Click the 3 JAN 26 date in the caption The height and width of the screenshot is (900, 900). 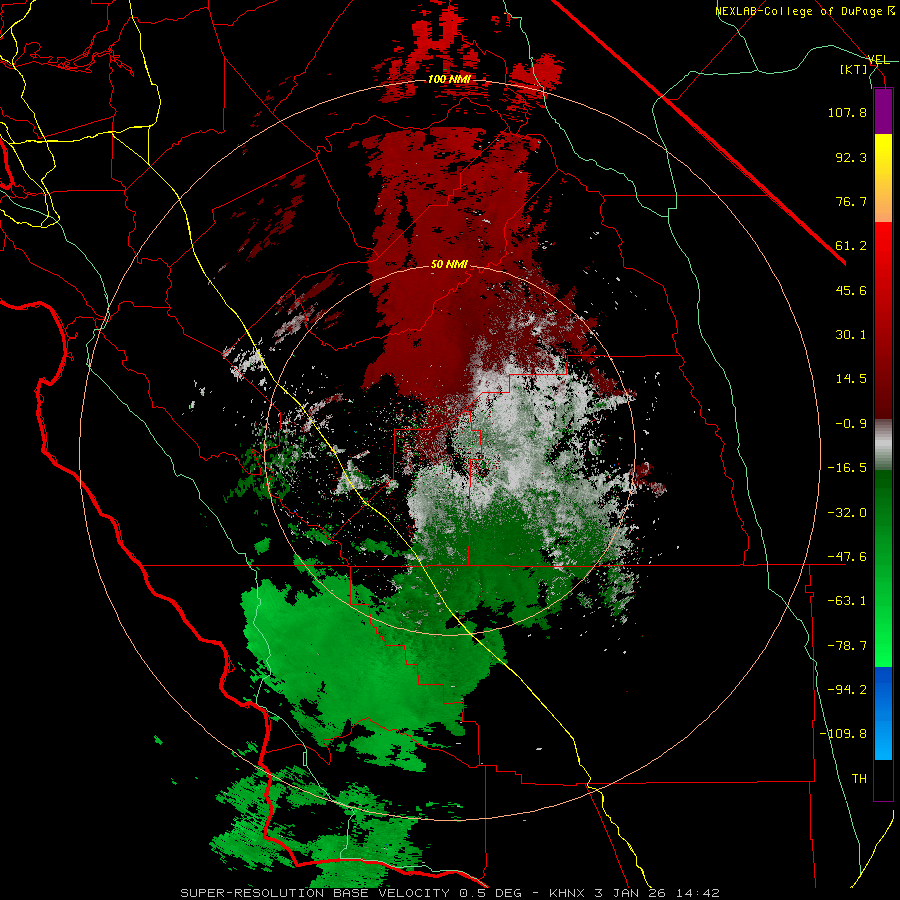coord(632,893)
